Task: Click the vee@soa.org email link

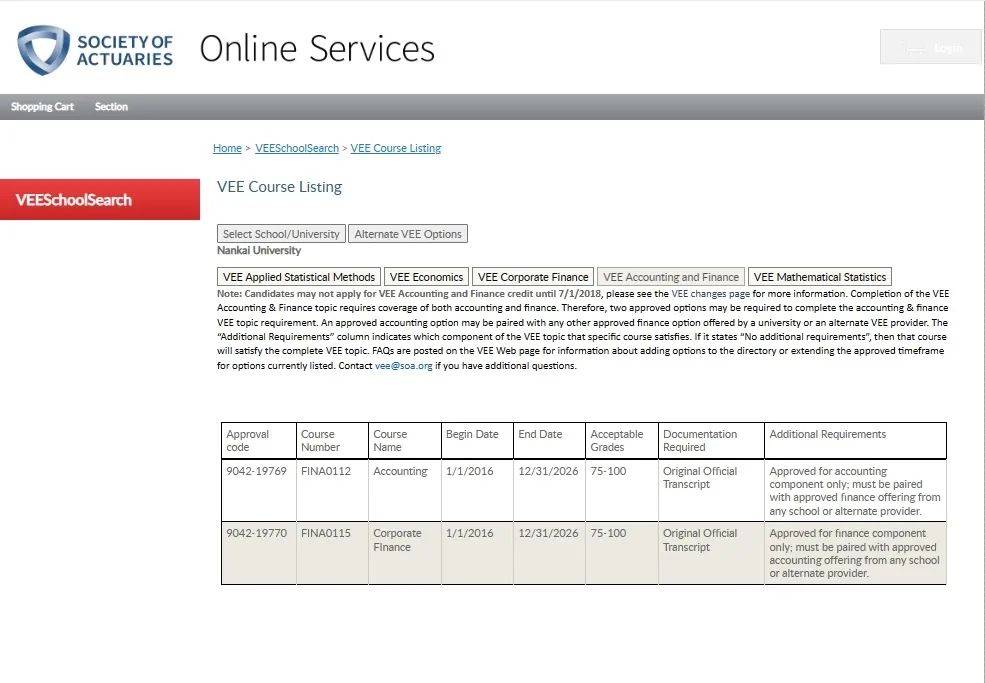Action: tap(403, 366)
